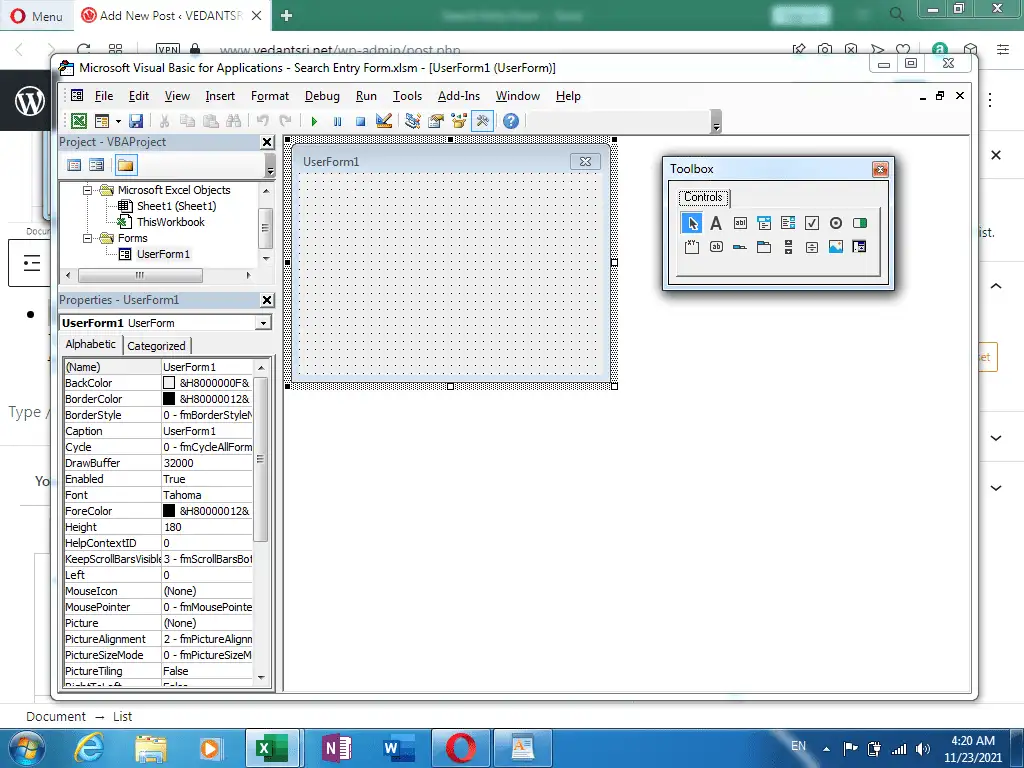Image resolution: width=1024 pixels, height=768 pixels.
Task: Switch to the Alphabetic properties tab
Action: (x=90, y=344)
